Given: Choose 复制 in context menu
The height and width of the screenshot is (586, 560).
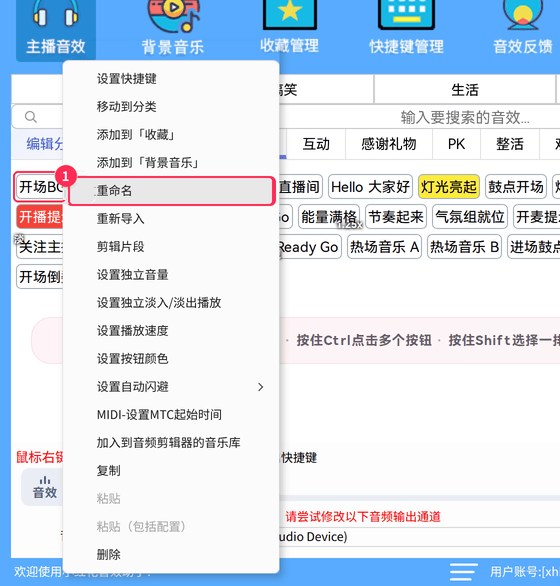Looking at the screenshot, I should [171, 471].
